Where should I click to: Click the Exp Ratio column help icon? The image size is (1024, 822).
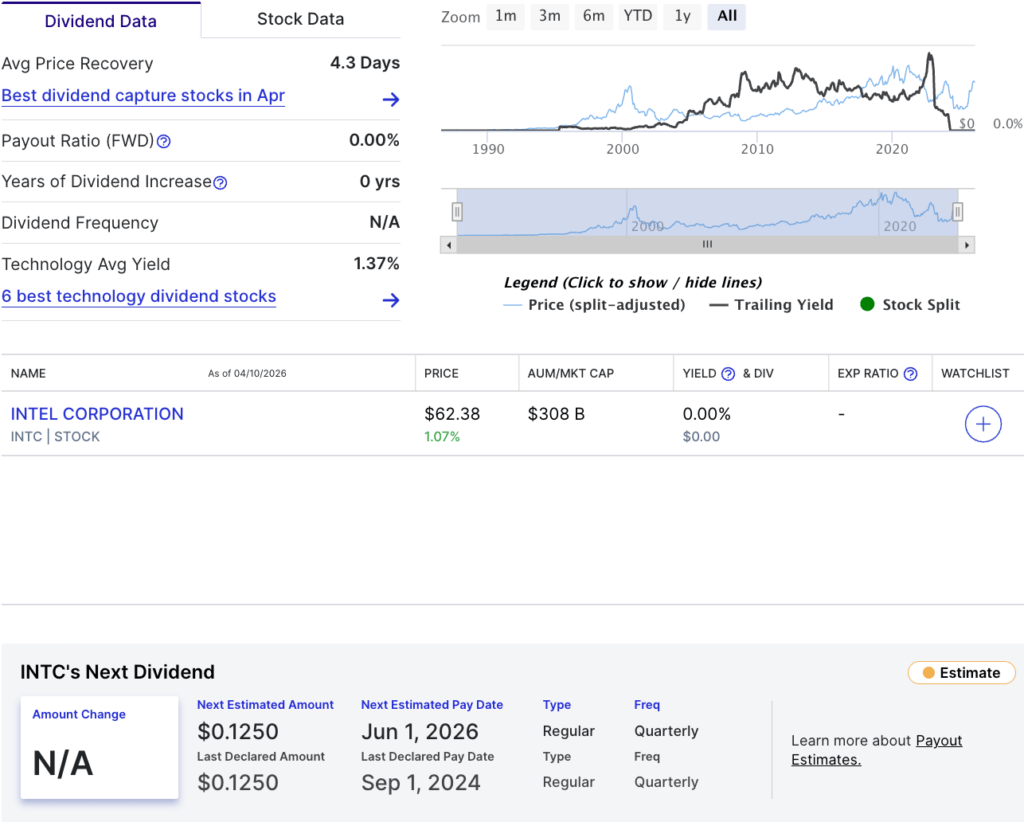coord(910,374)
